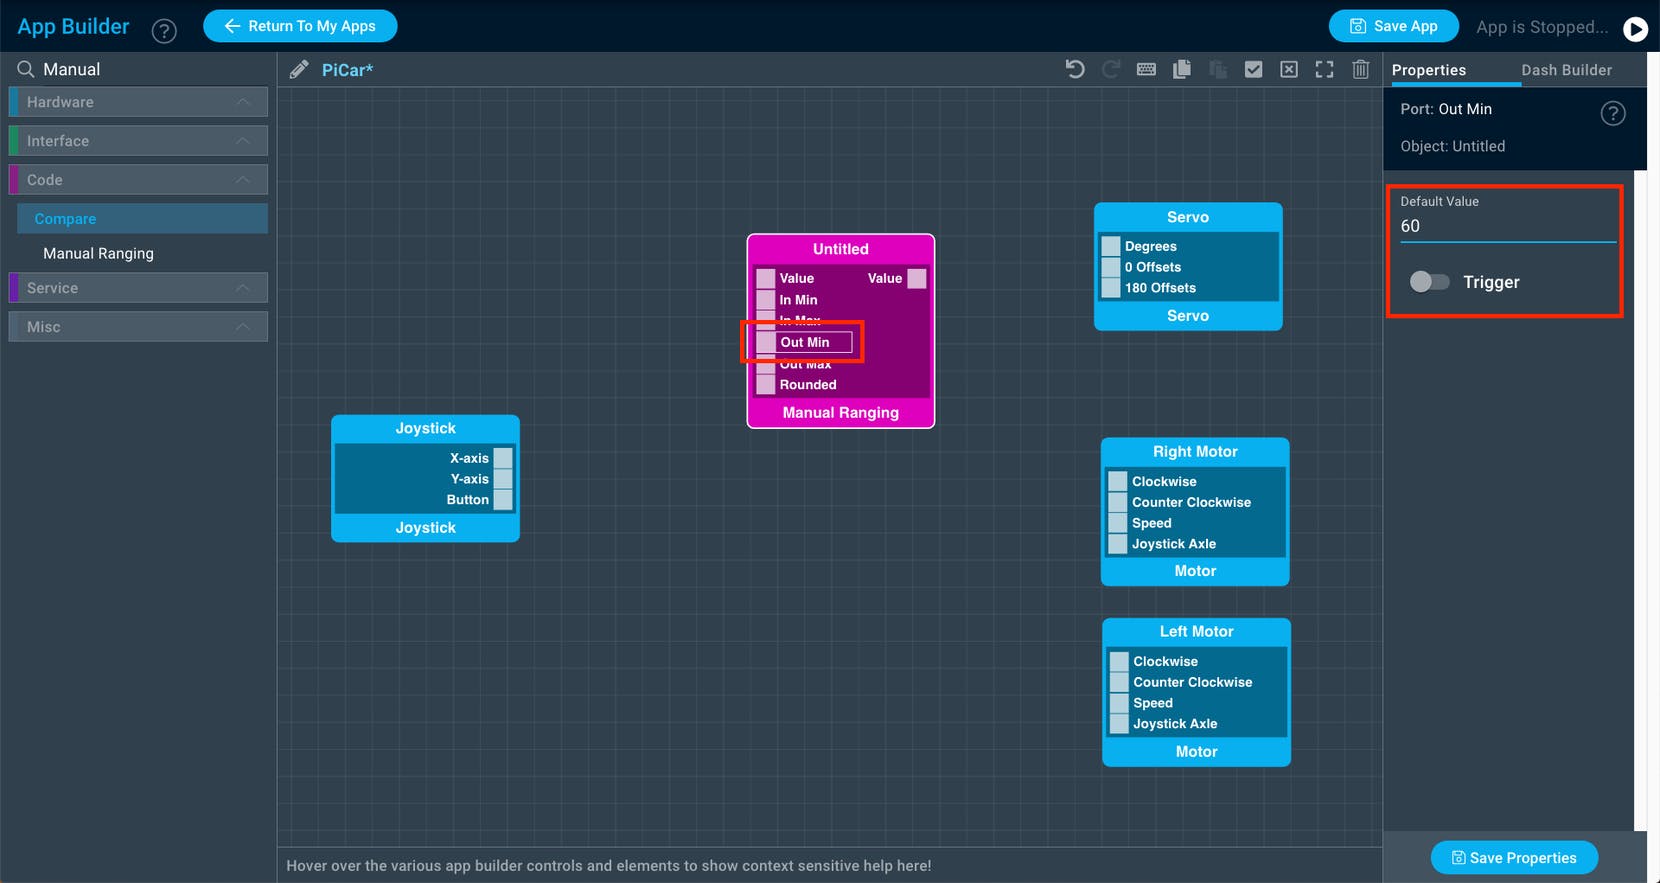Select the Untitled Manual Ranging node header
1660x883 pixels.
pos(840,249)
